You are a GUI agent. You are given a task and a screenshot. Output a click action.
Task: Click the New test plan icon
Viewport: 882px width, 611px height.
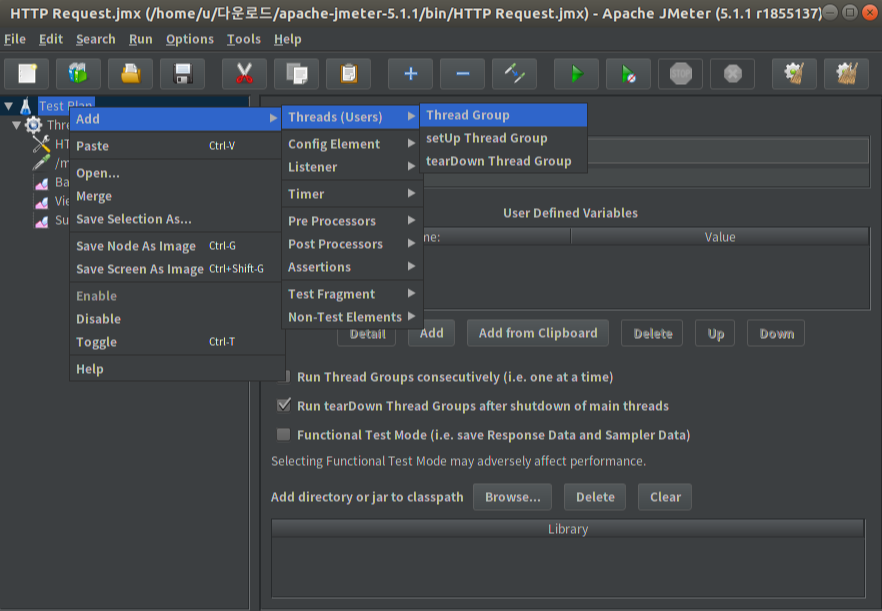click(x=26, y=74)
